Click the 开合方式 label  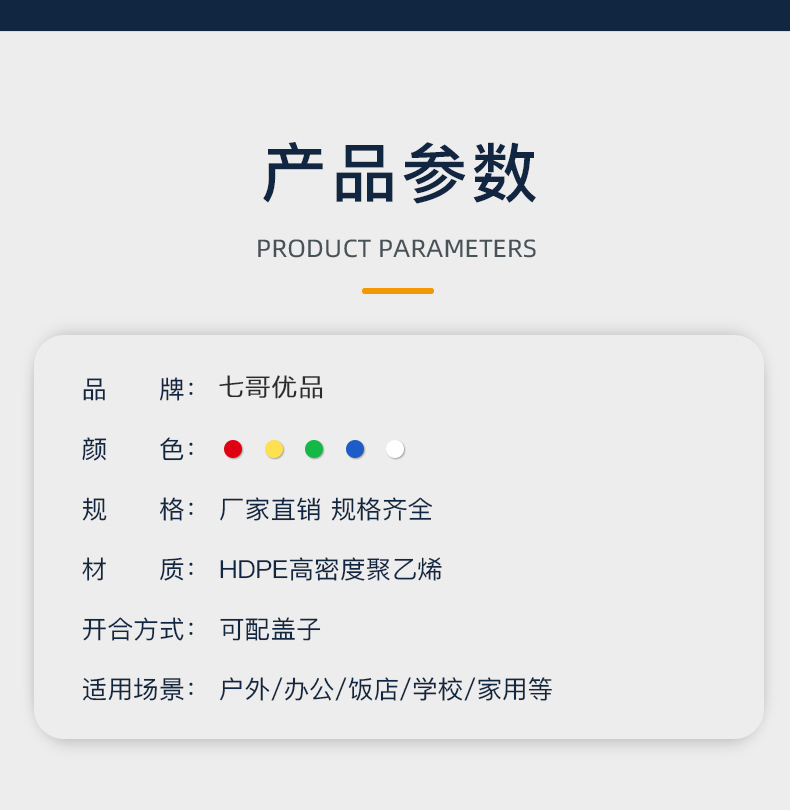137,629
